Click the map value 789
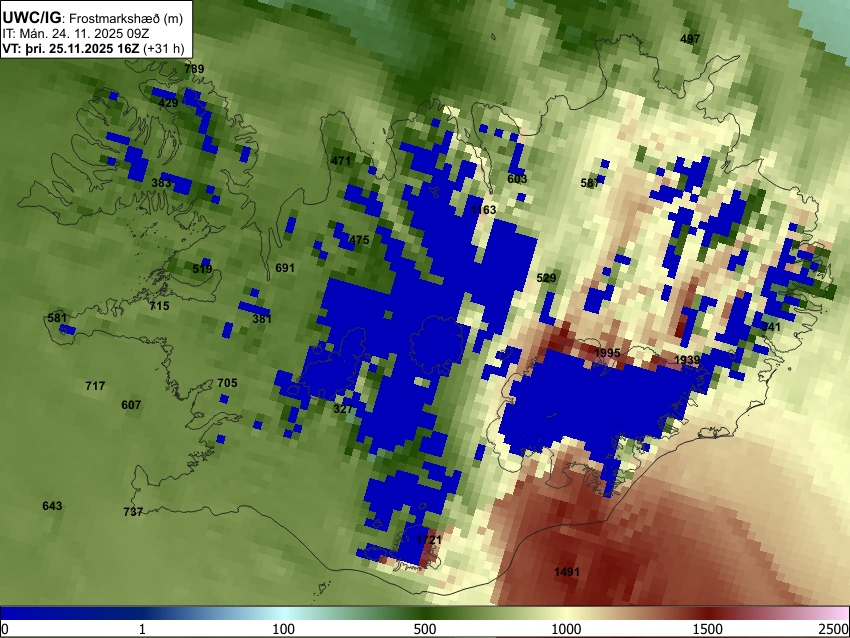This screenshot has height=638, width=850. point(194,69)
